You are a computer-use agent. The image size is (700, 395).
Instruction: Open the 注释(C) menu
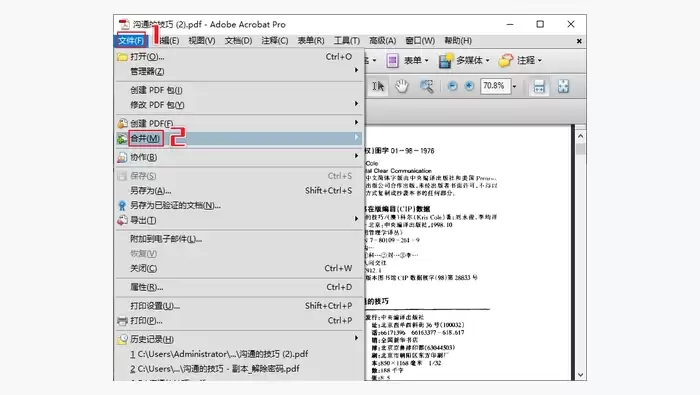tap(275, 41)
